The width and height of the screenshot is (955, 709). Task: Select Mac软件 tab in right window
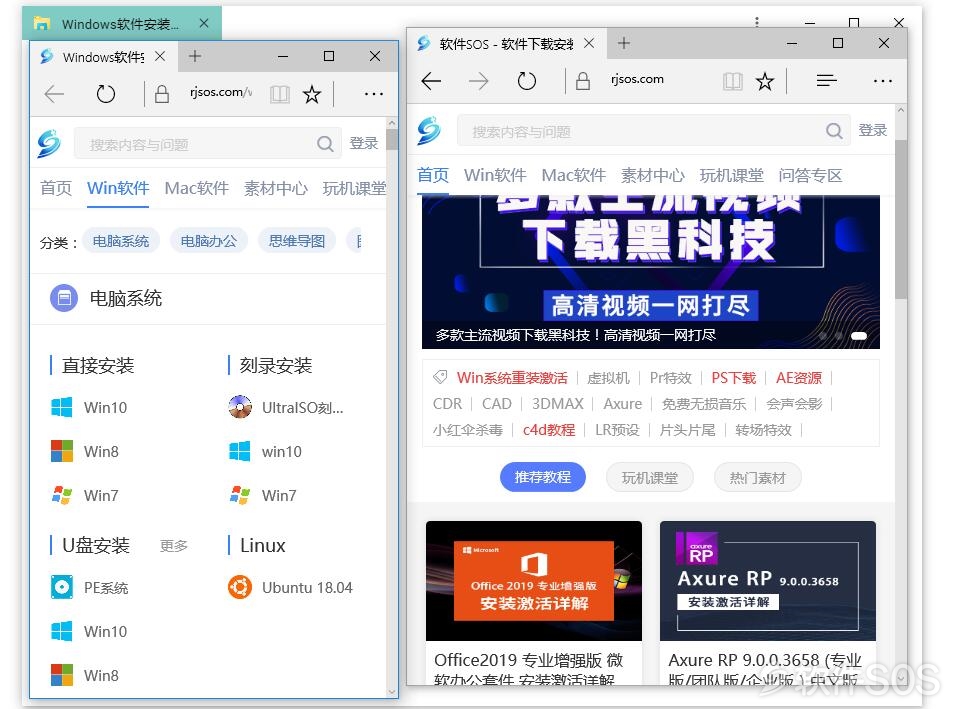coord(574,175)
